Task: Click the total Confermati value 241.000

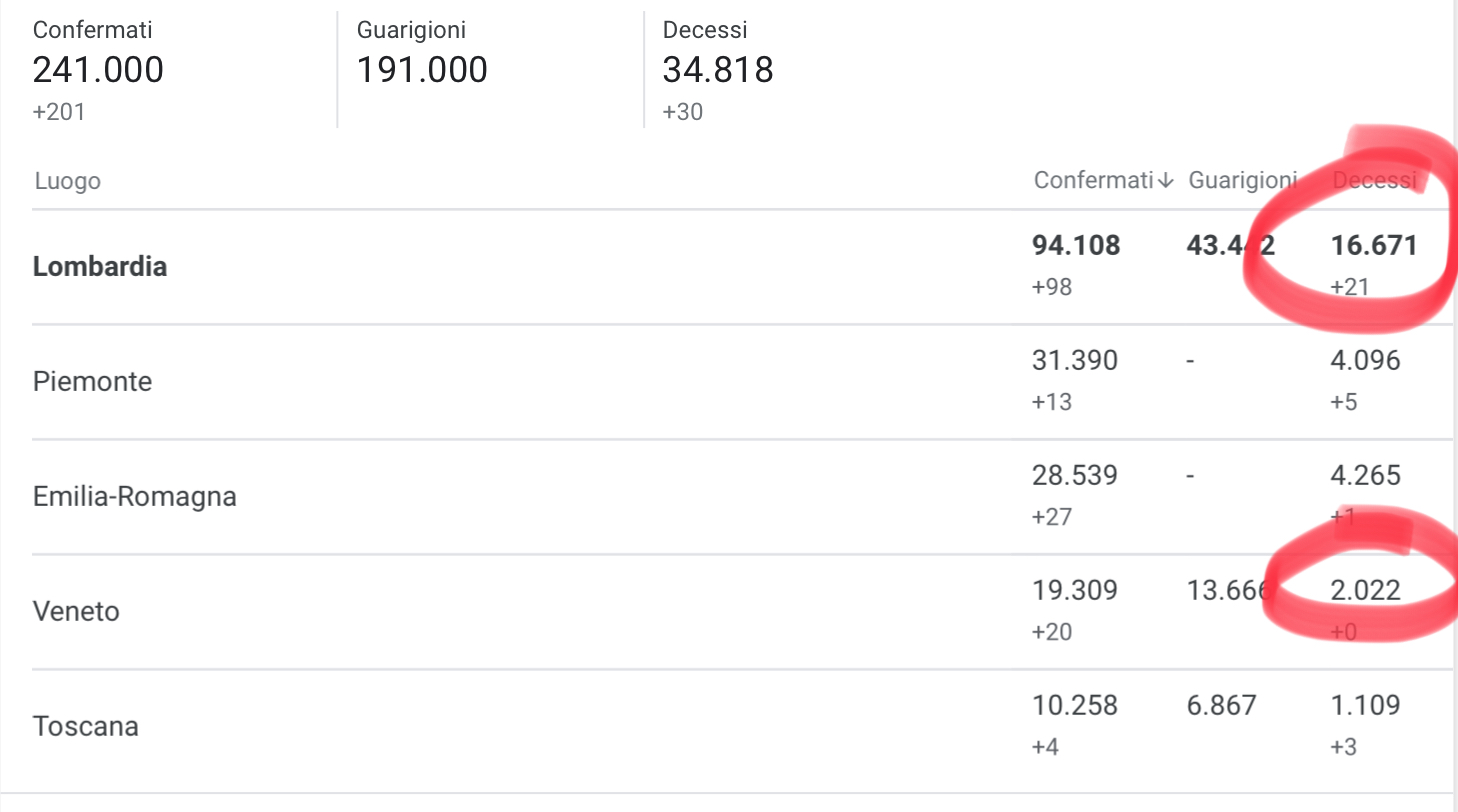Action: pos(98,70)
